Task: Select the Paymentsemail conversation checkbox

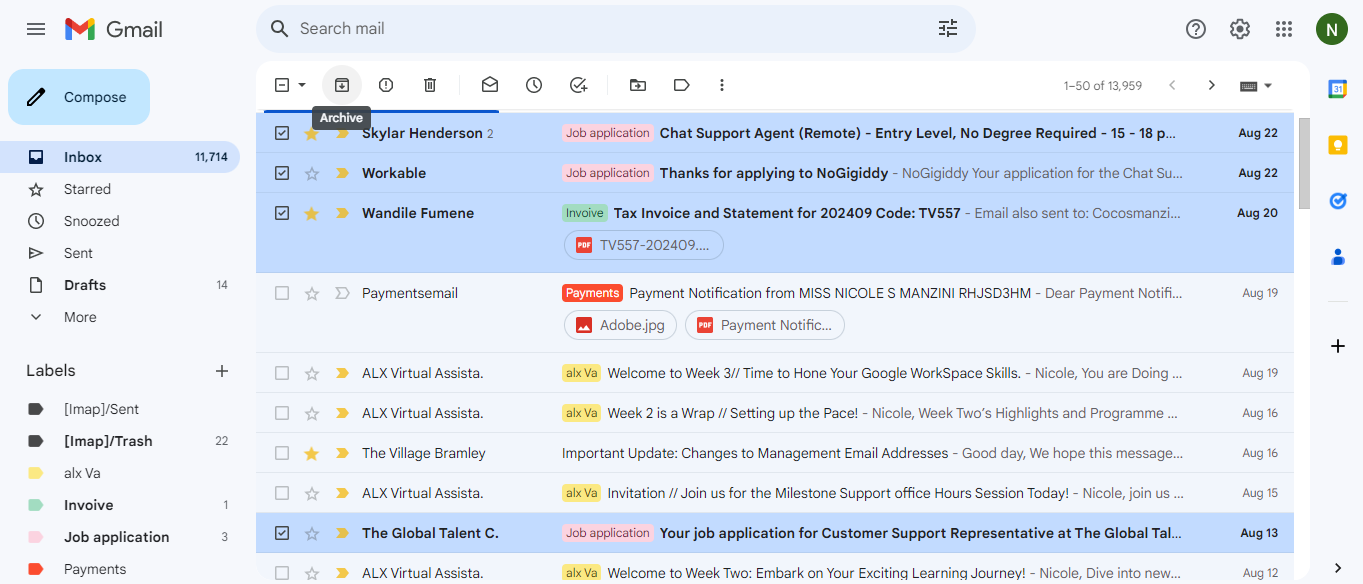Action: click(281, 292)
